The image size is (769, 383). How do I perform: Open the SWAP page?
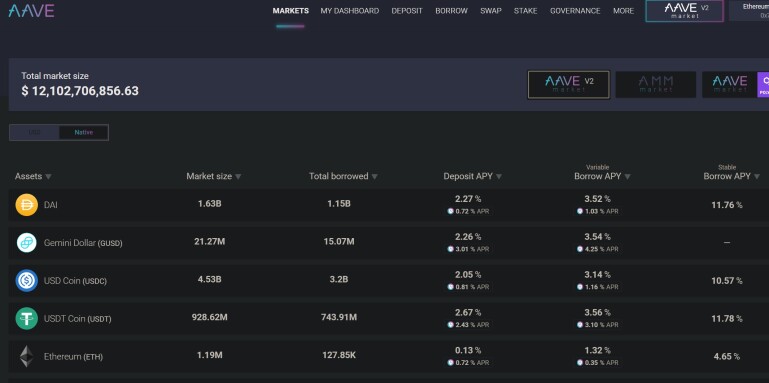tap(490, 11)
